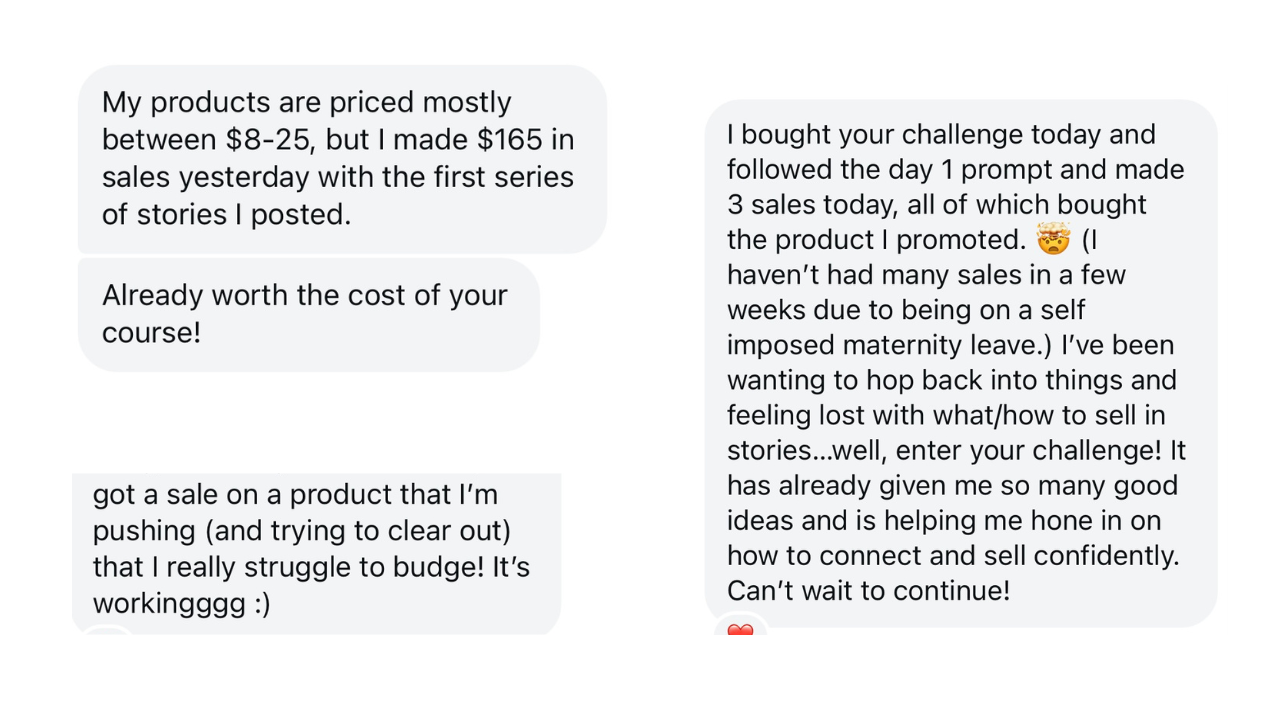This screenshot has width=1280, height=720.
Task: Tap the 'got a sale on a product' bubble
Action: pos(317,553)
